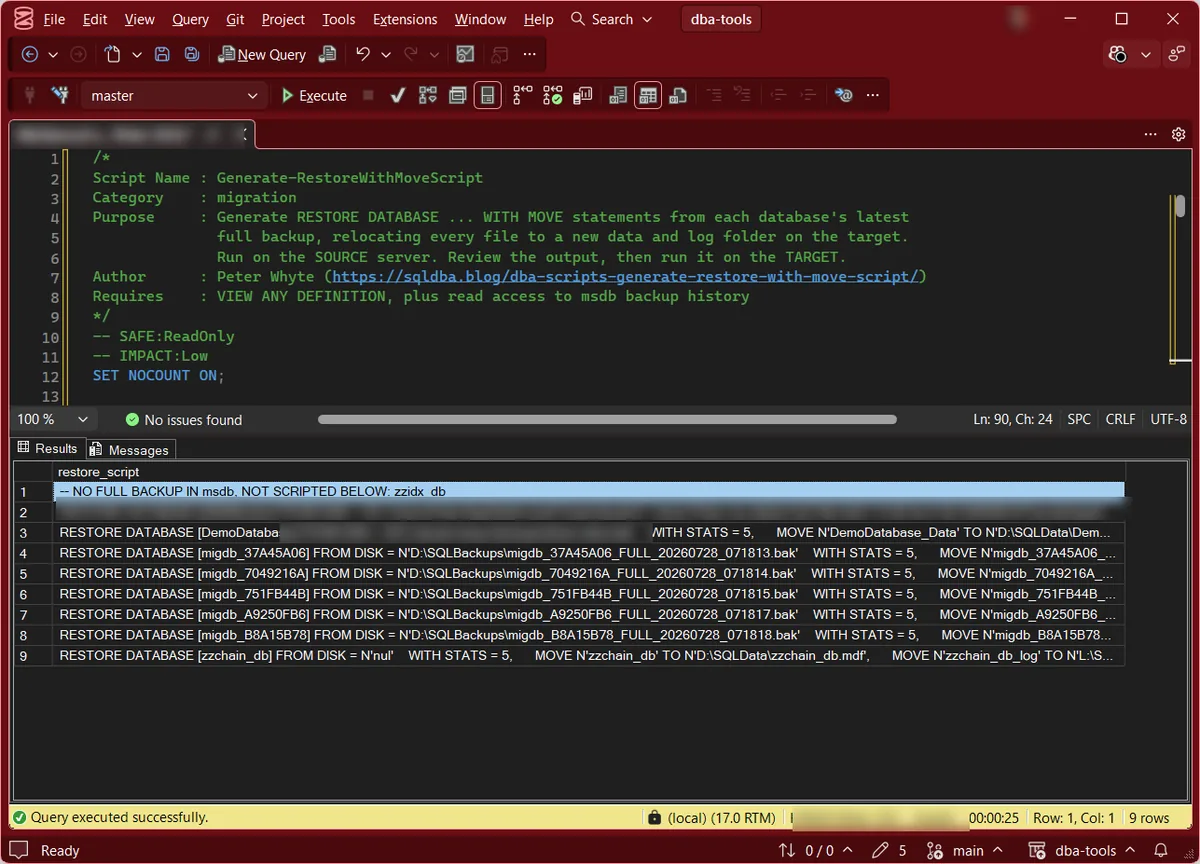Click the No issues found indicator
Screen dimensions: 1200x864
pyautogui.click(x=183, y=420)
